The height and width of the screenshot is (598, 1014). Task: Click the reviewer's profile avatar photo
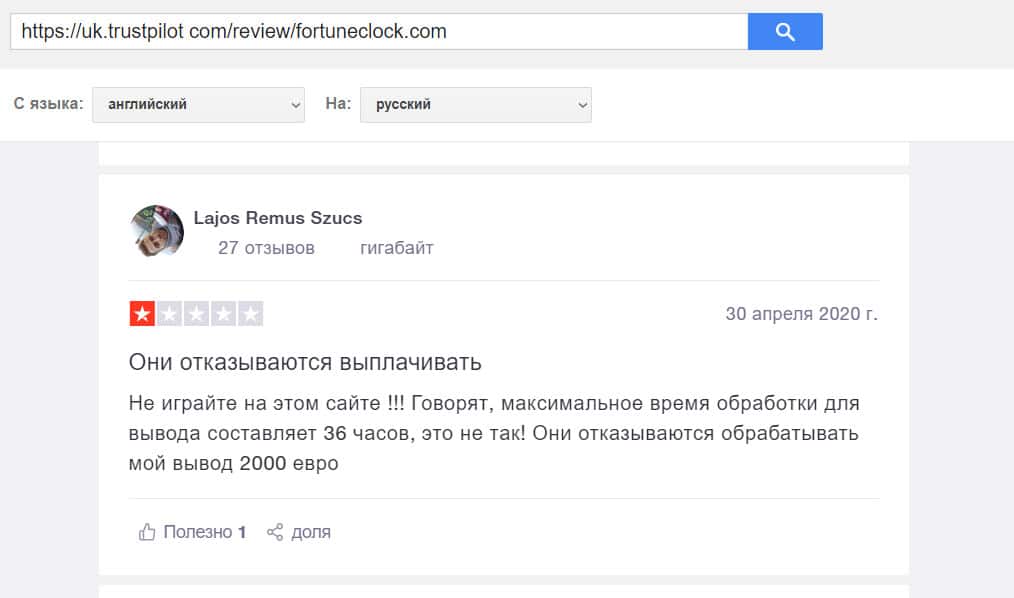tap(157, 232)
